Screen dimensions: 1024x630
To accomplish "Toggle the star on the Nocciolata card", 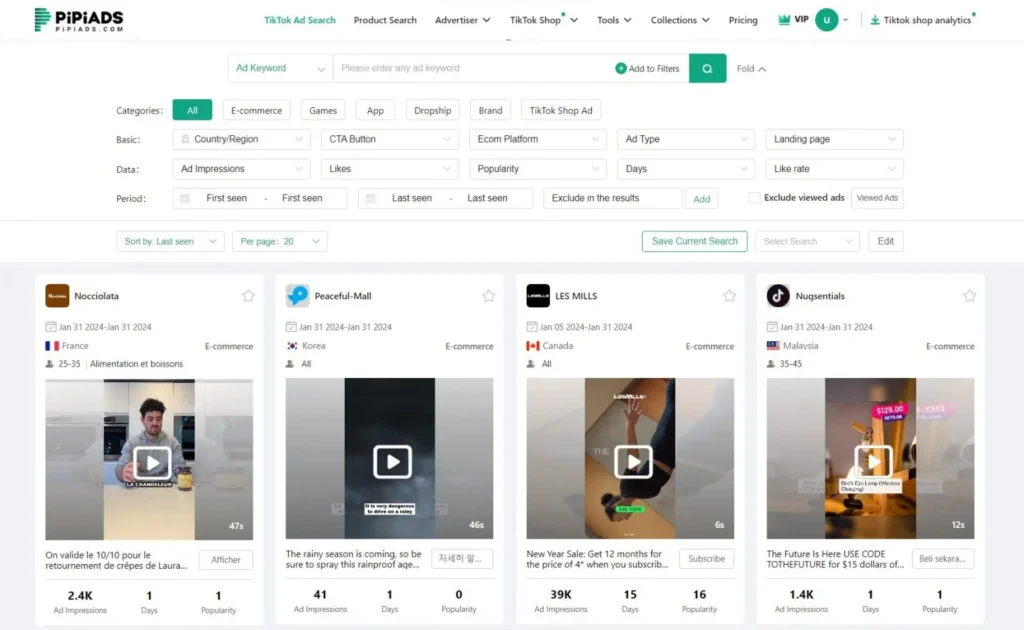I will pyautogui.click(x=247, y=295).
